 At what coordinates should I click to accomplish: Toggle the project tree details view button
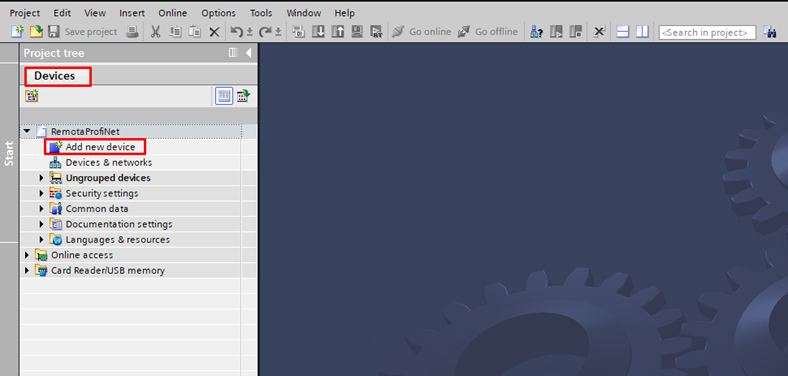(224, 96)
